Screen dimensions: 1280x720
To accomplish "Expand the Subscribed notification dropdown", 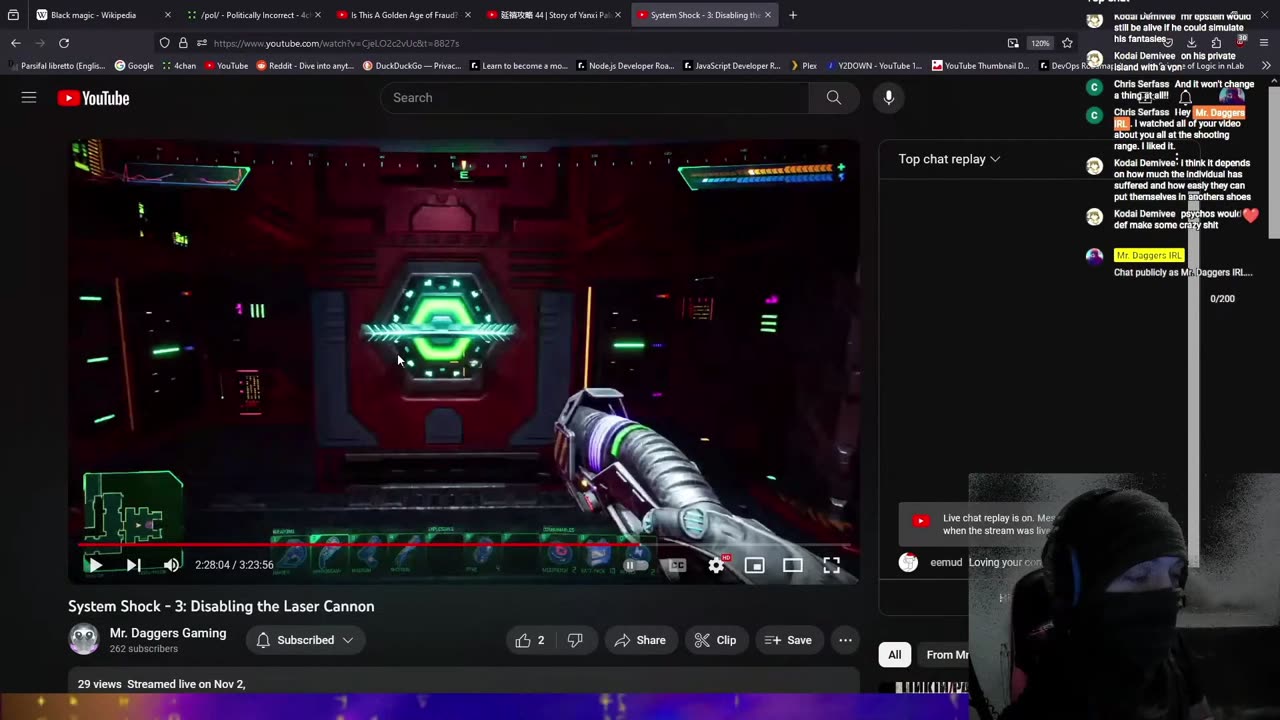I will point(305,640).
